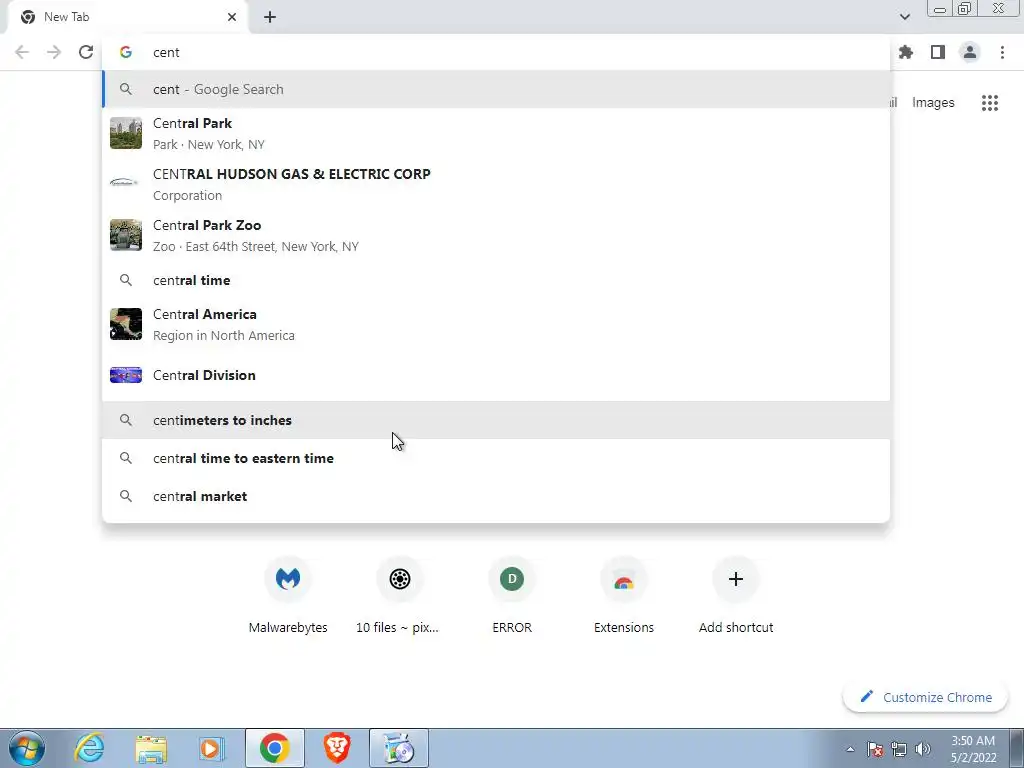Click the installer disc icon in taskbar

point(399,748)
